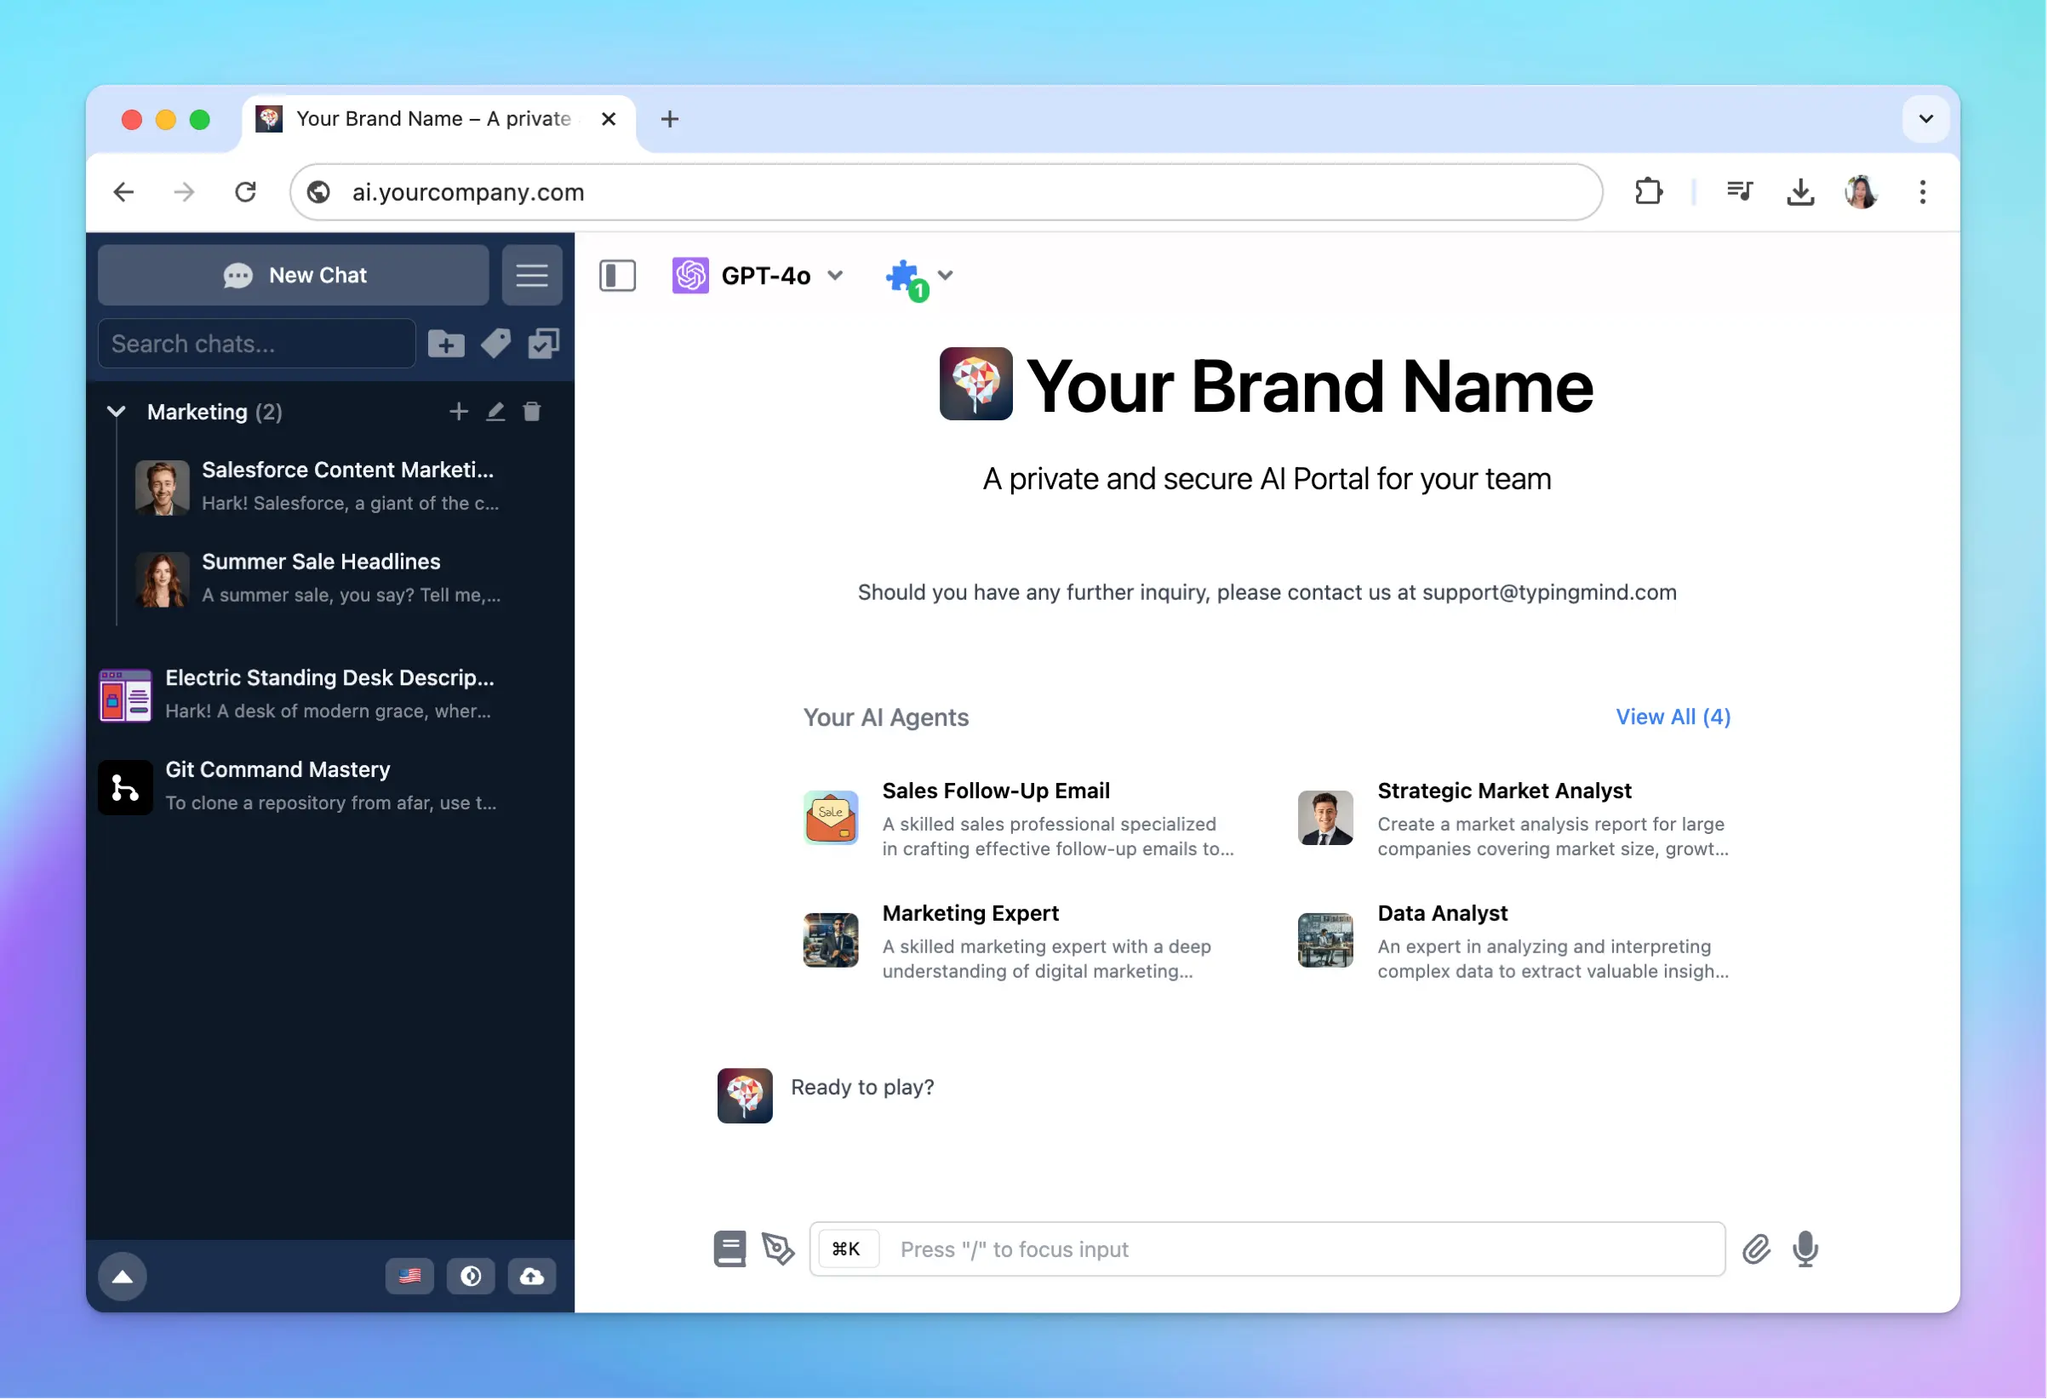Create a new chat folder

(446, 344)
